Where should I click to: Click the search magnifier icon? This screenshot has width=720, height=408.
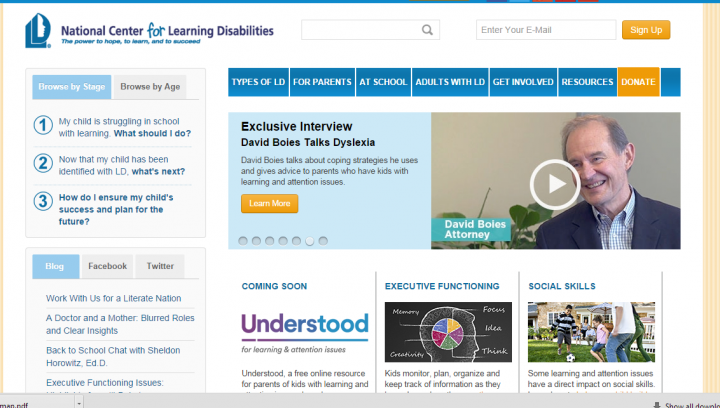pos(427,30)
